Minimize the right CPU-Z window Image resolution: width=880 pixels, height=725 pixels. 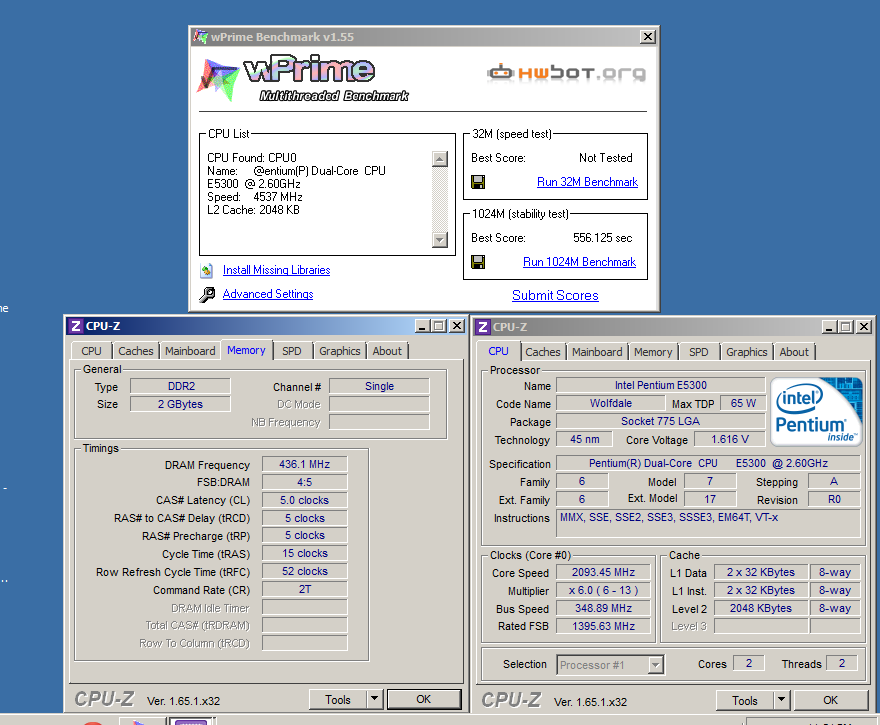click(x=829, y=327)
